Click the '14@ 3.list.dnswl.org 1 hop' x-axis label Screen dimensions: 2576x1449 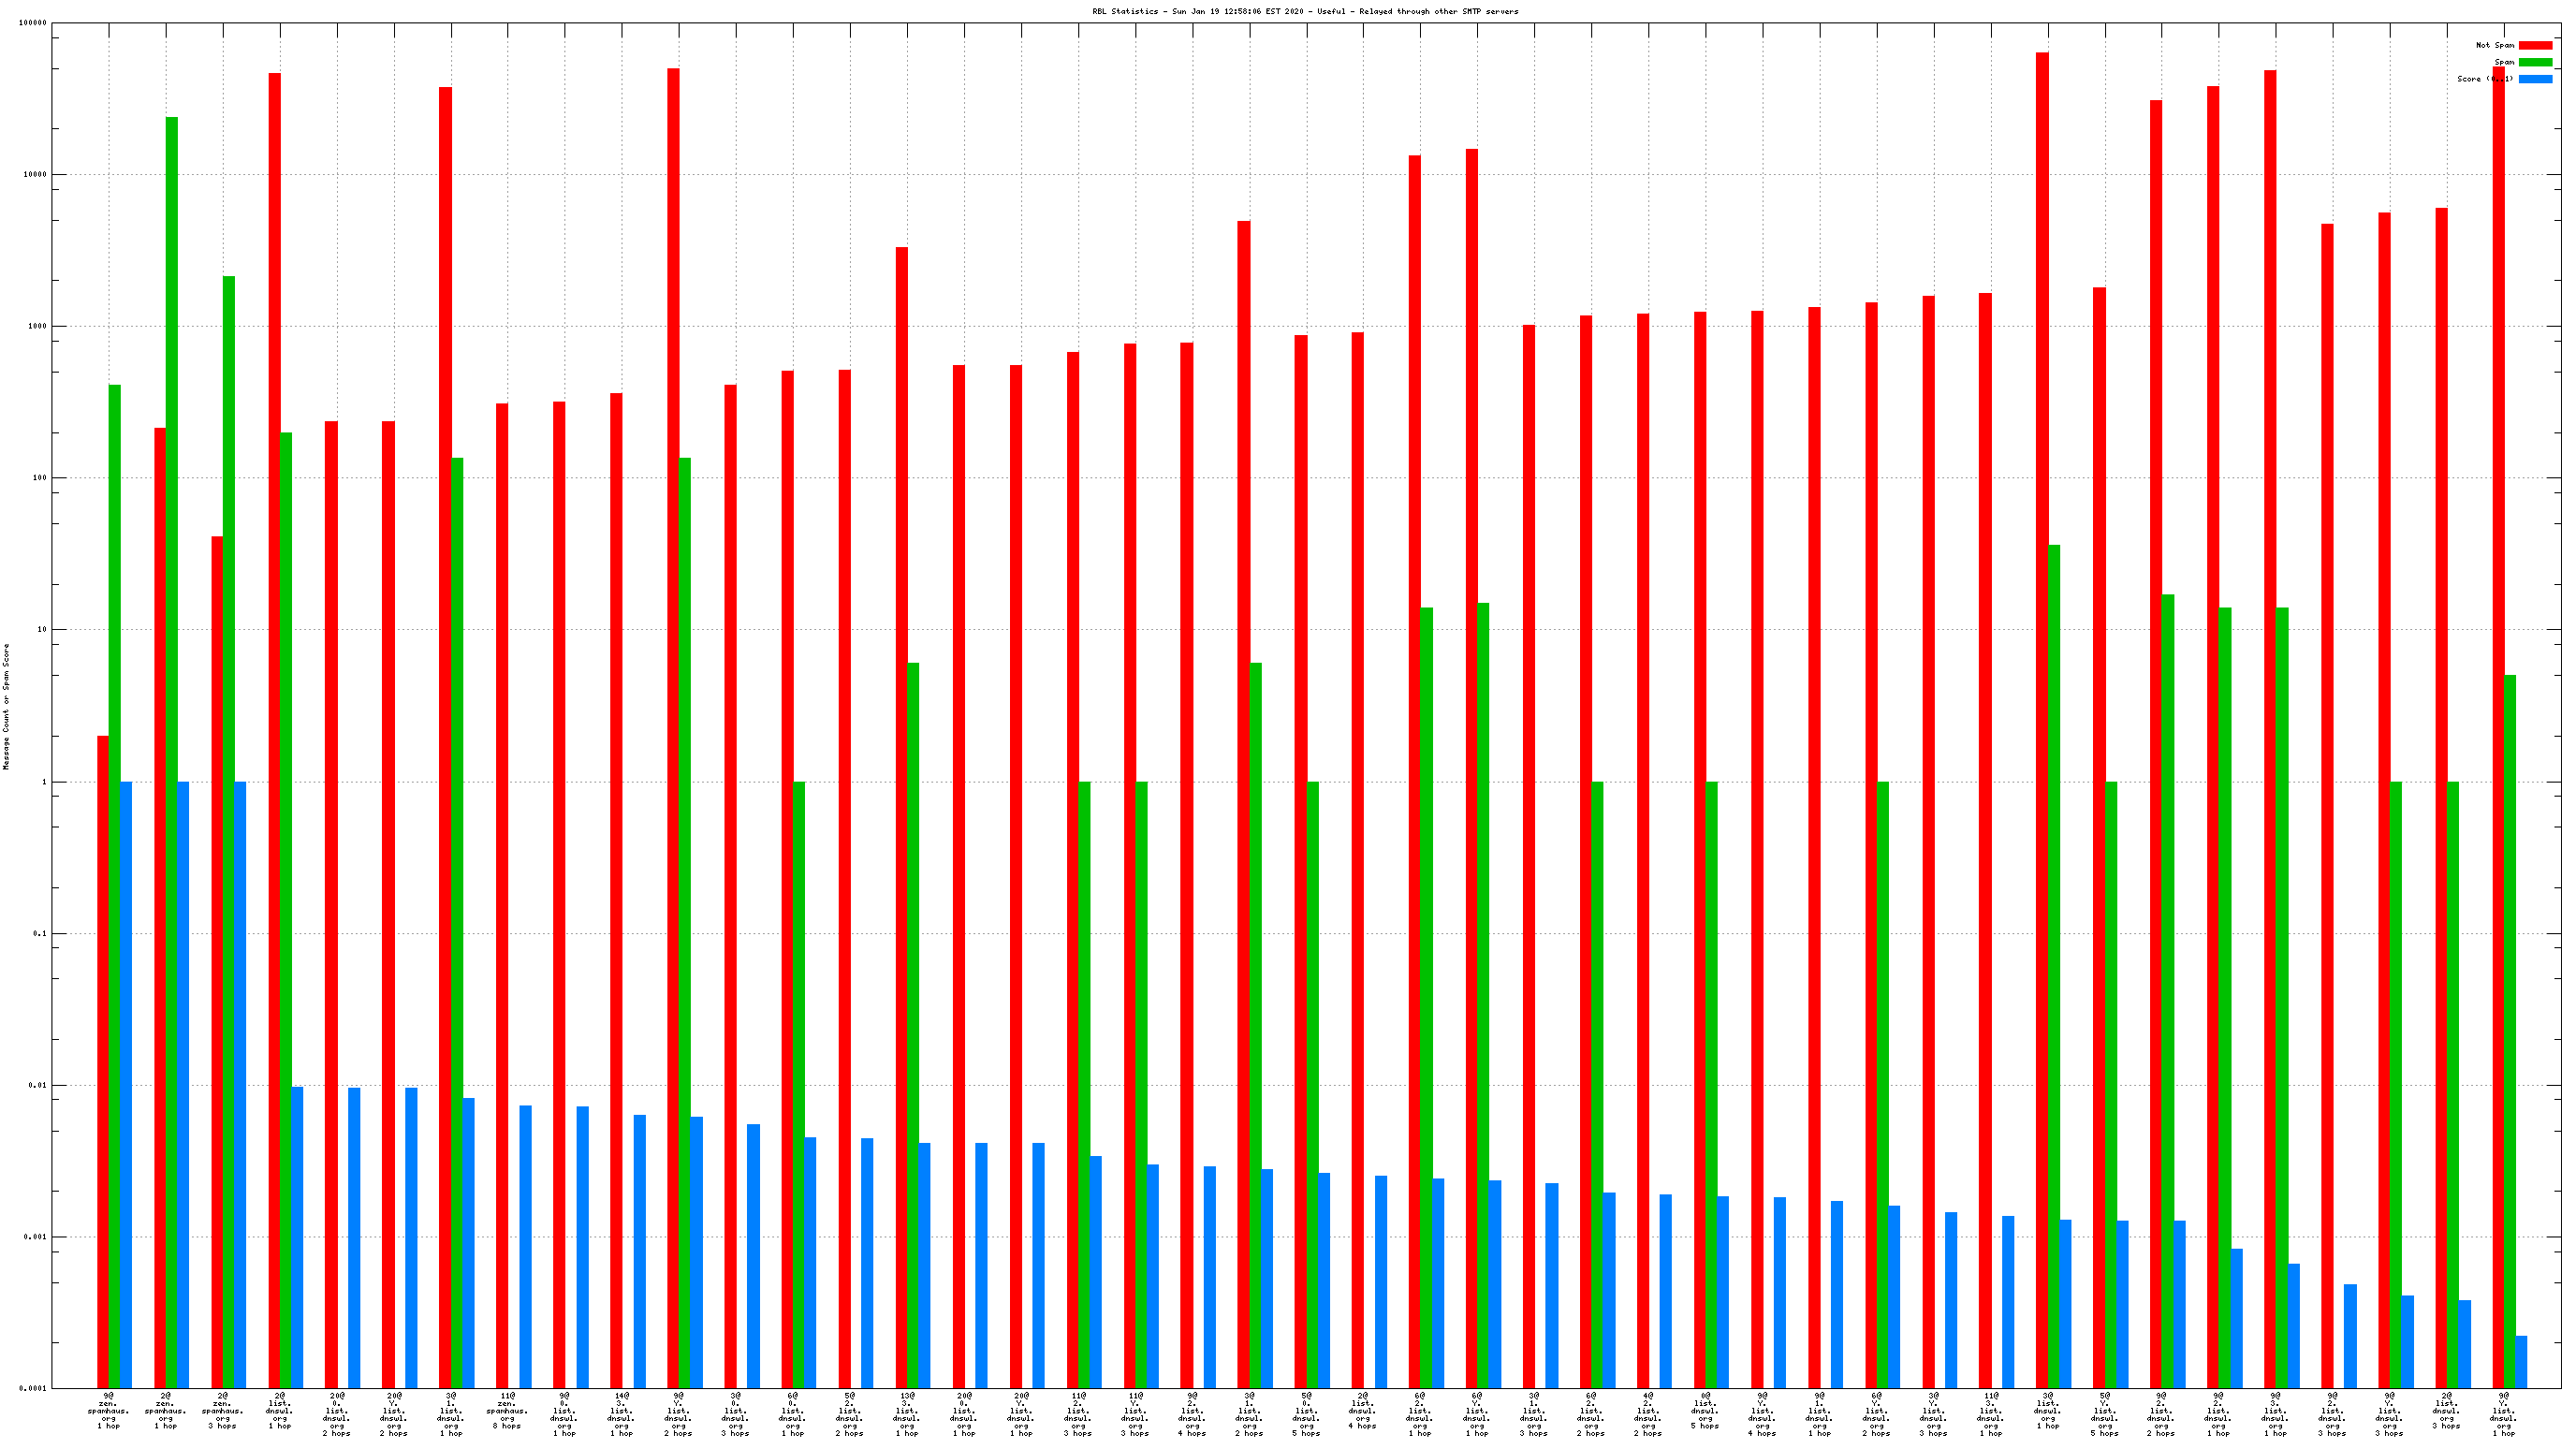[x=621, y=1413]
